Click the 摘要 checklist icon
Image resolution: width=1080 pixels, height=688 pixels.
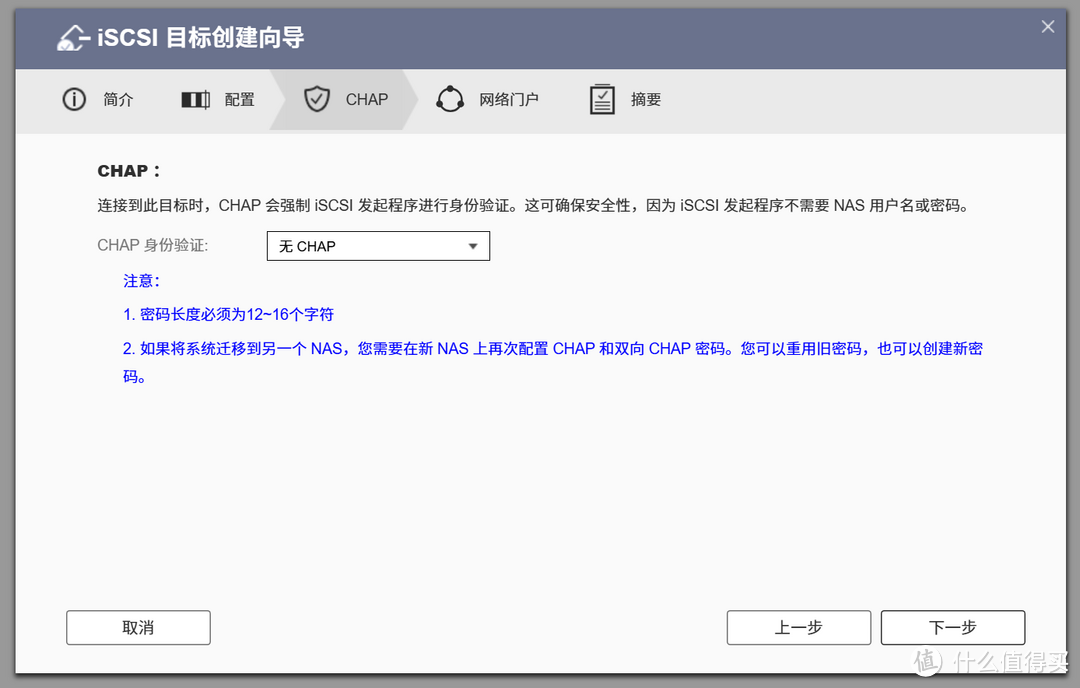click(601, 99)
